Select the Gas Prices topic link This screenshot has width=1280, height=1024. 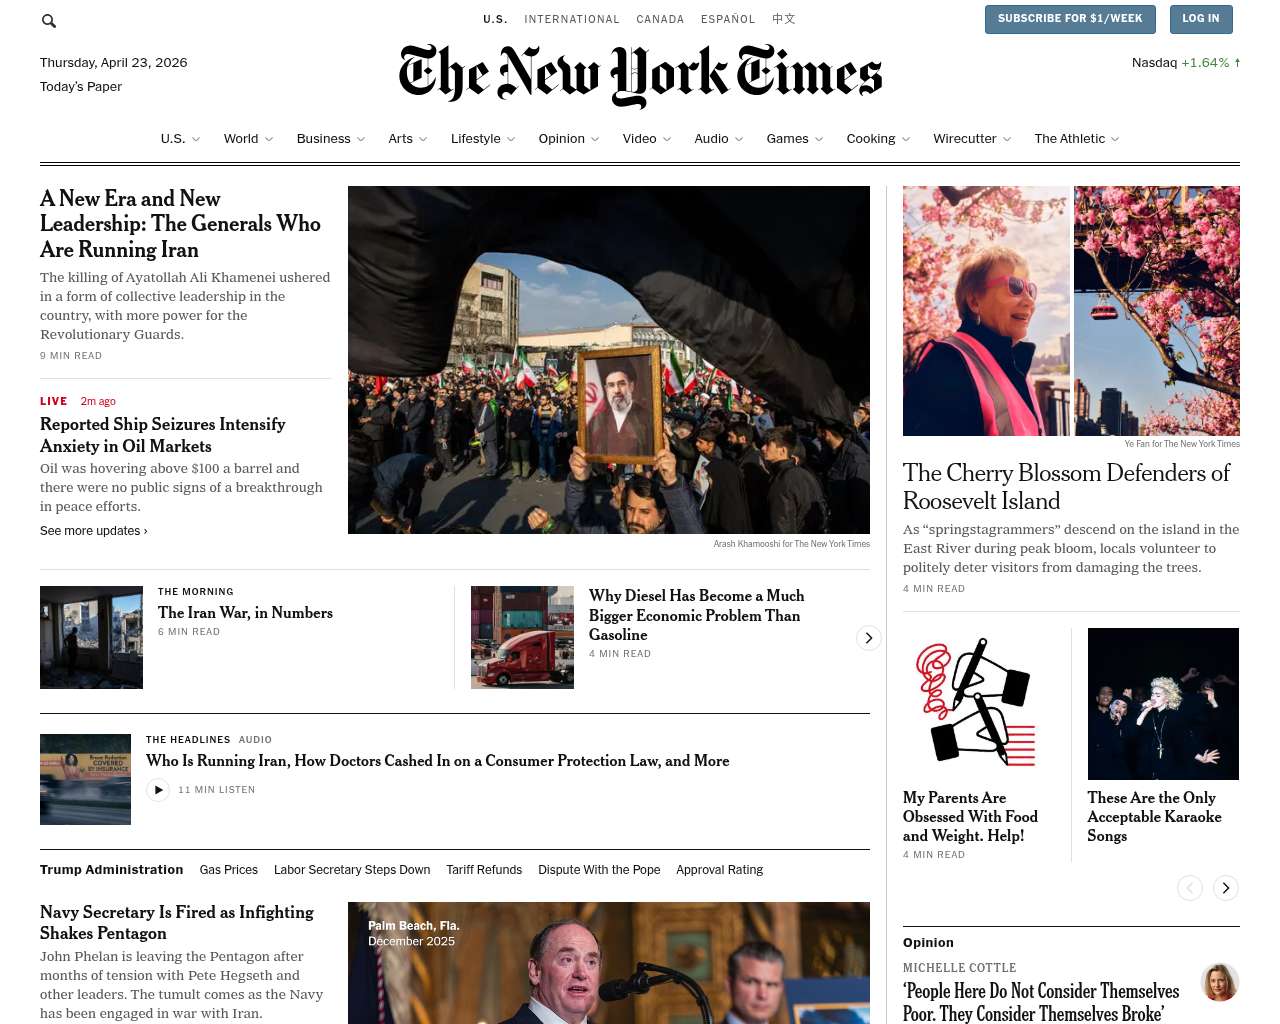click(x=229, y=870)
